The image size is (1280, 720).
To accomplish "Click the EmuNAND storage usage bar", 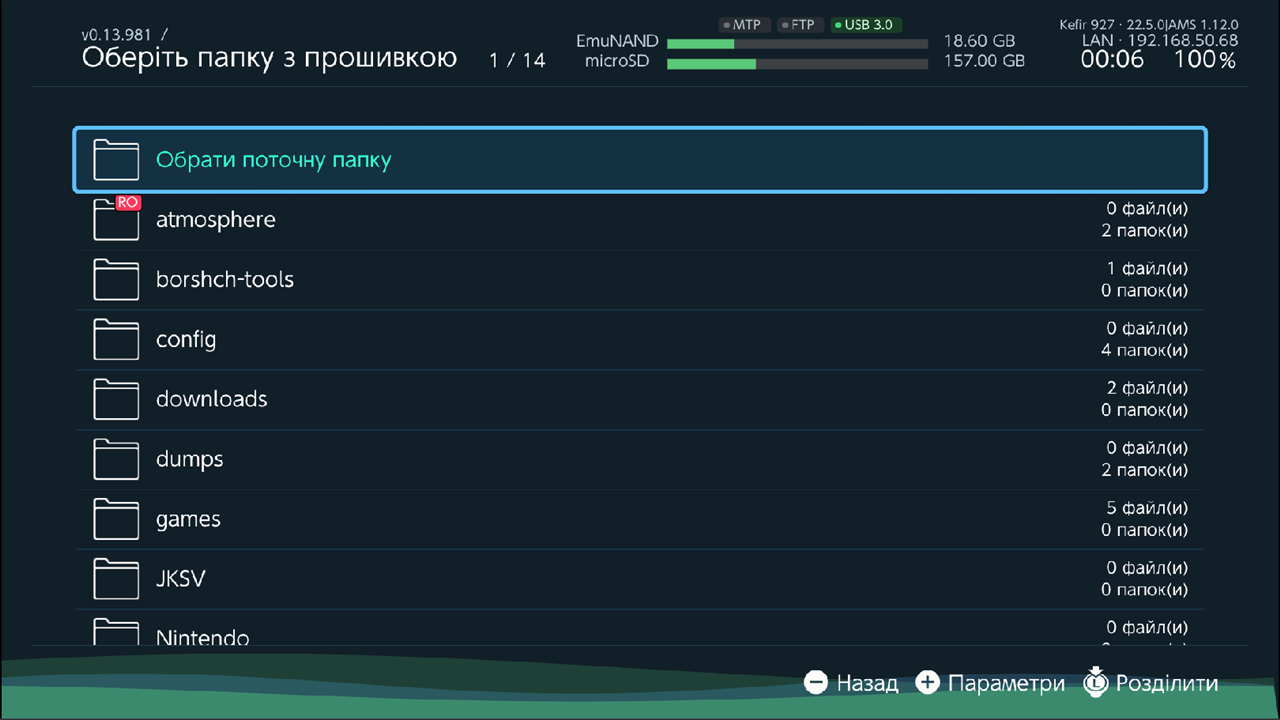I will 797,43.
